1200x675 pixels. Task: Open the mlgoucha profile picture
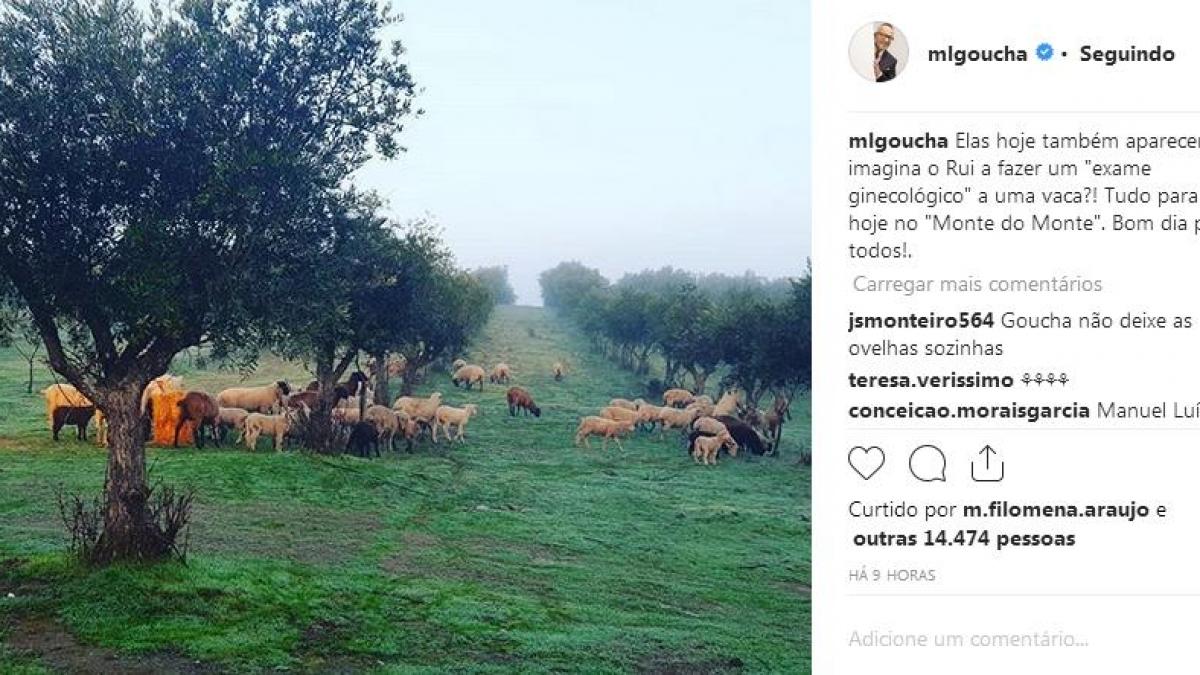[878, 52]
